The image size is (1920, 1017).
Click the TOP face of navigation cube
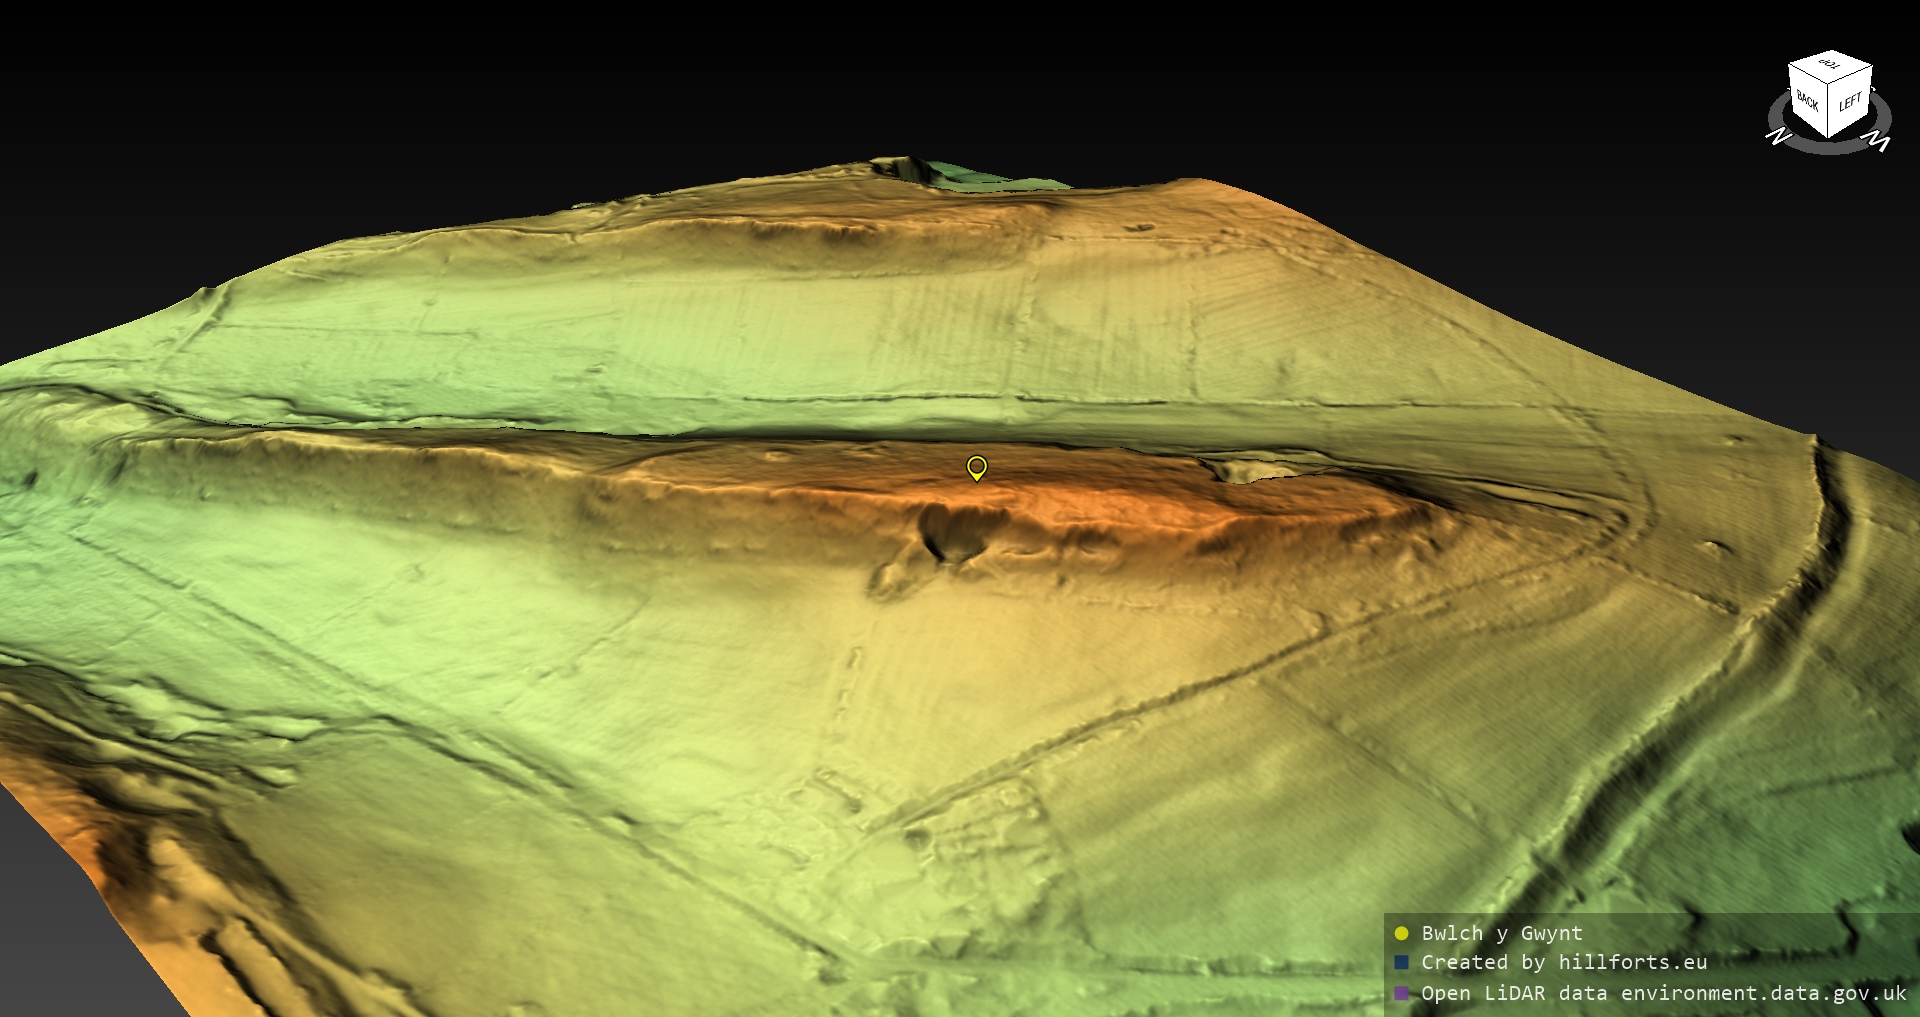click(1830, 65)
